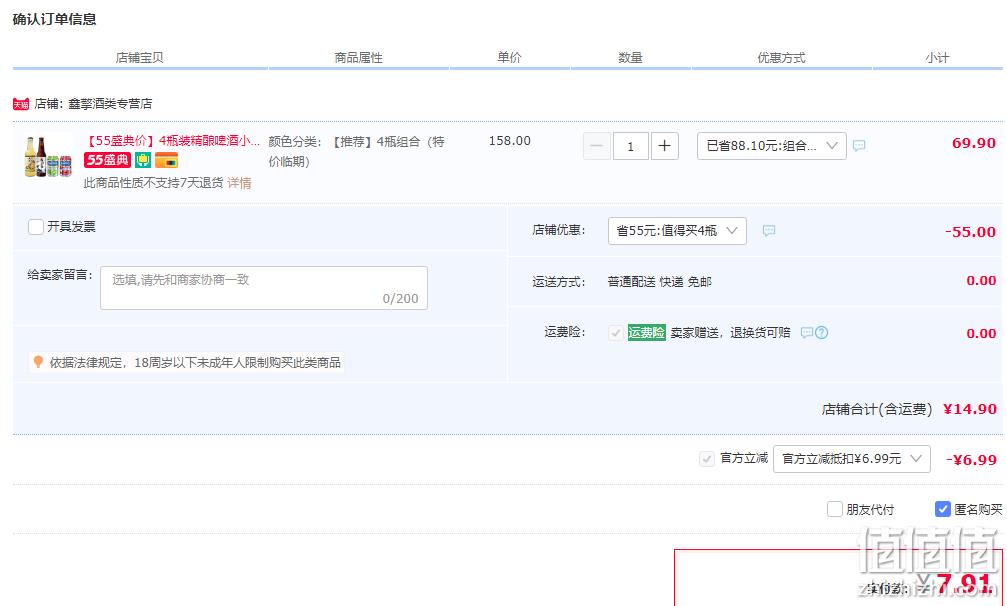Toggle the 运费险 shipping insurance checkbox

[x=615, y=333]
